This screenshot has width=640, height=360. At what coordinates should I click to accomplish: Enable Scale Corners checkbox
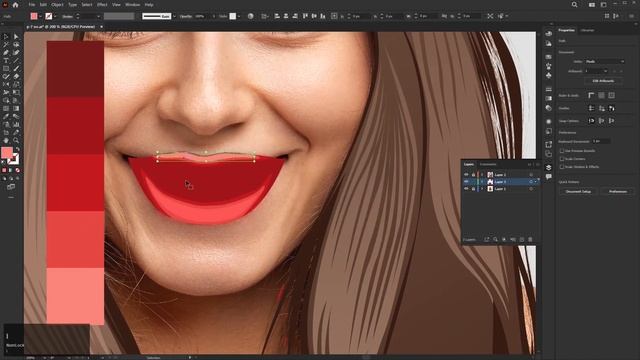tap(562, 159)
